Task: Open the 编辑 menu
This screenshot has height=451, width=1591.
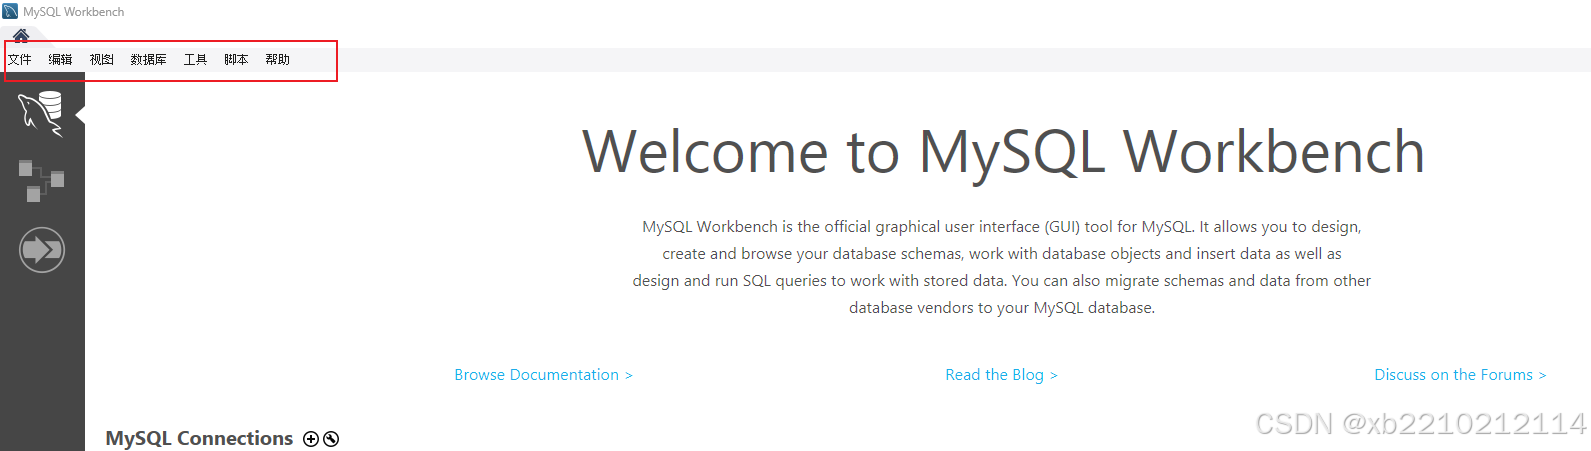Action: (61, 60)
